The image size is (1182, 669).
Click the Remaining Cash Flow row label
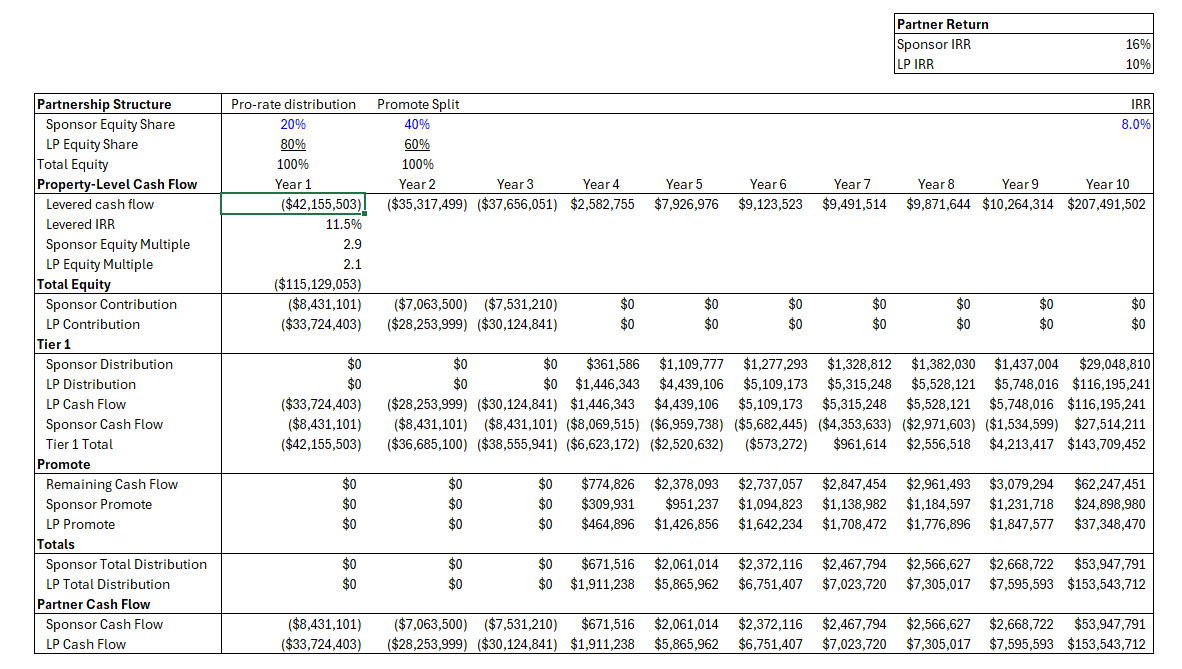112,484
